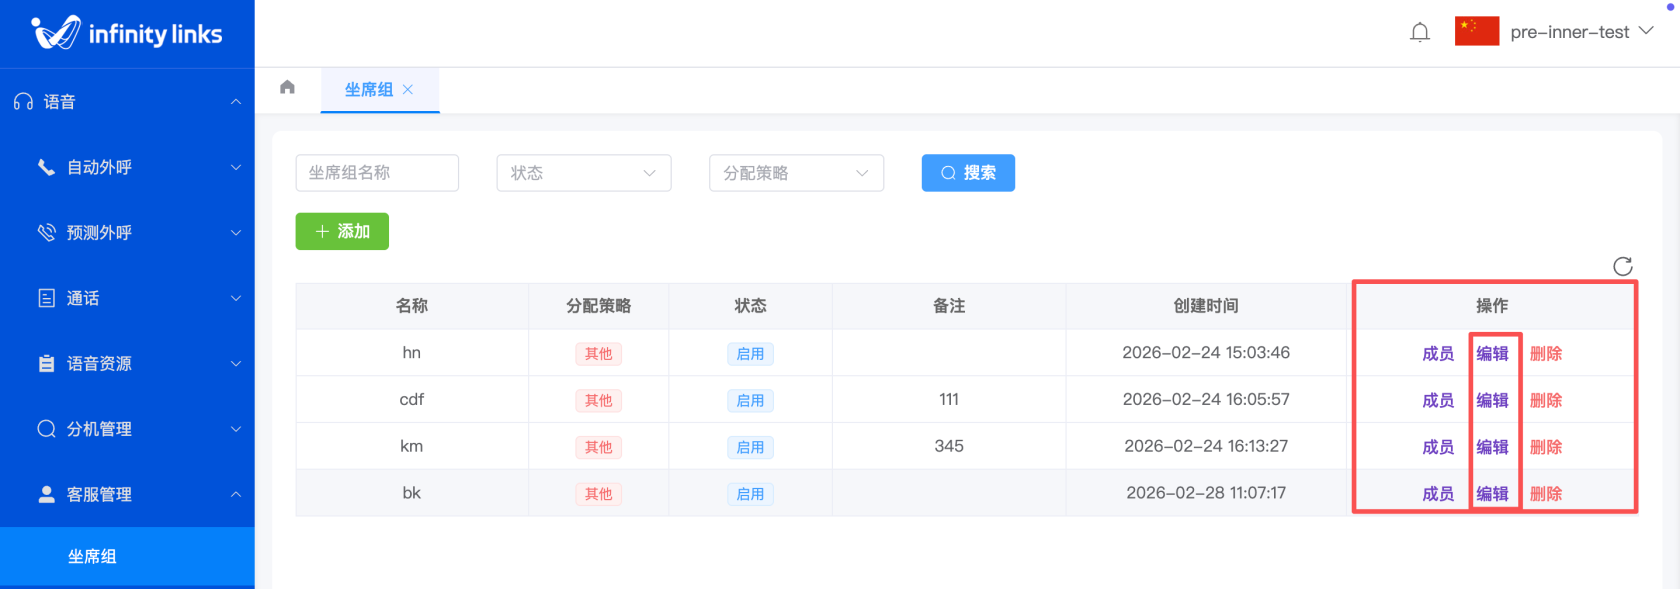Open 成员 for the hn row
Screen dimensions: 1680x589
coord(1438,354)
